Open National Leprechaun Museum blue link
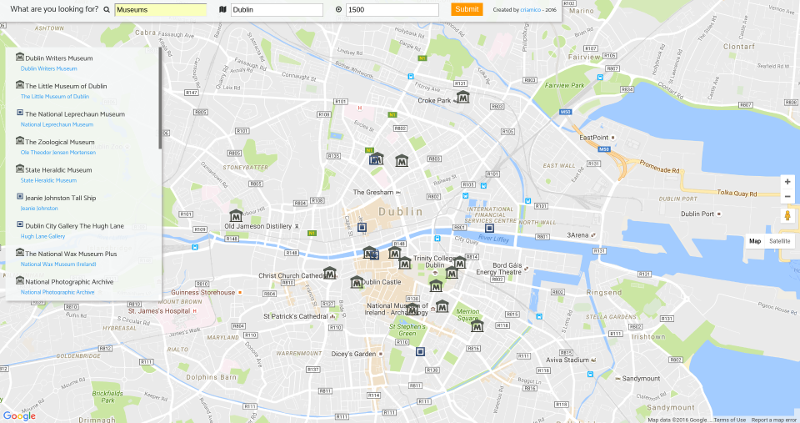This screenshot has height=423, width=800. 57,125
